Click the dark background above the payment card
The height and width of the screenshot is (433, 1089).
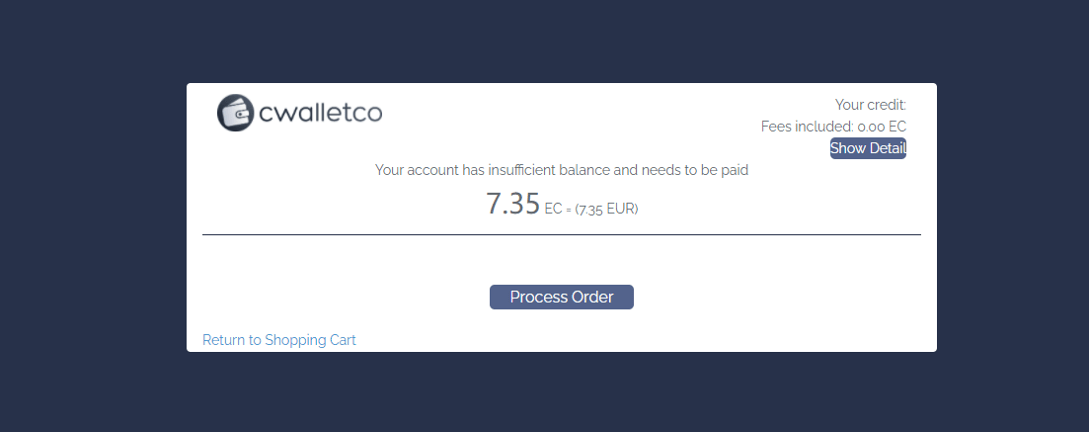pyautogui.click(x=561, y=40)
